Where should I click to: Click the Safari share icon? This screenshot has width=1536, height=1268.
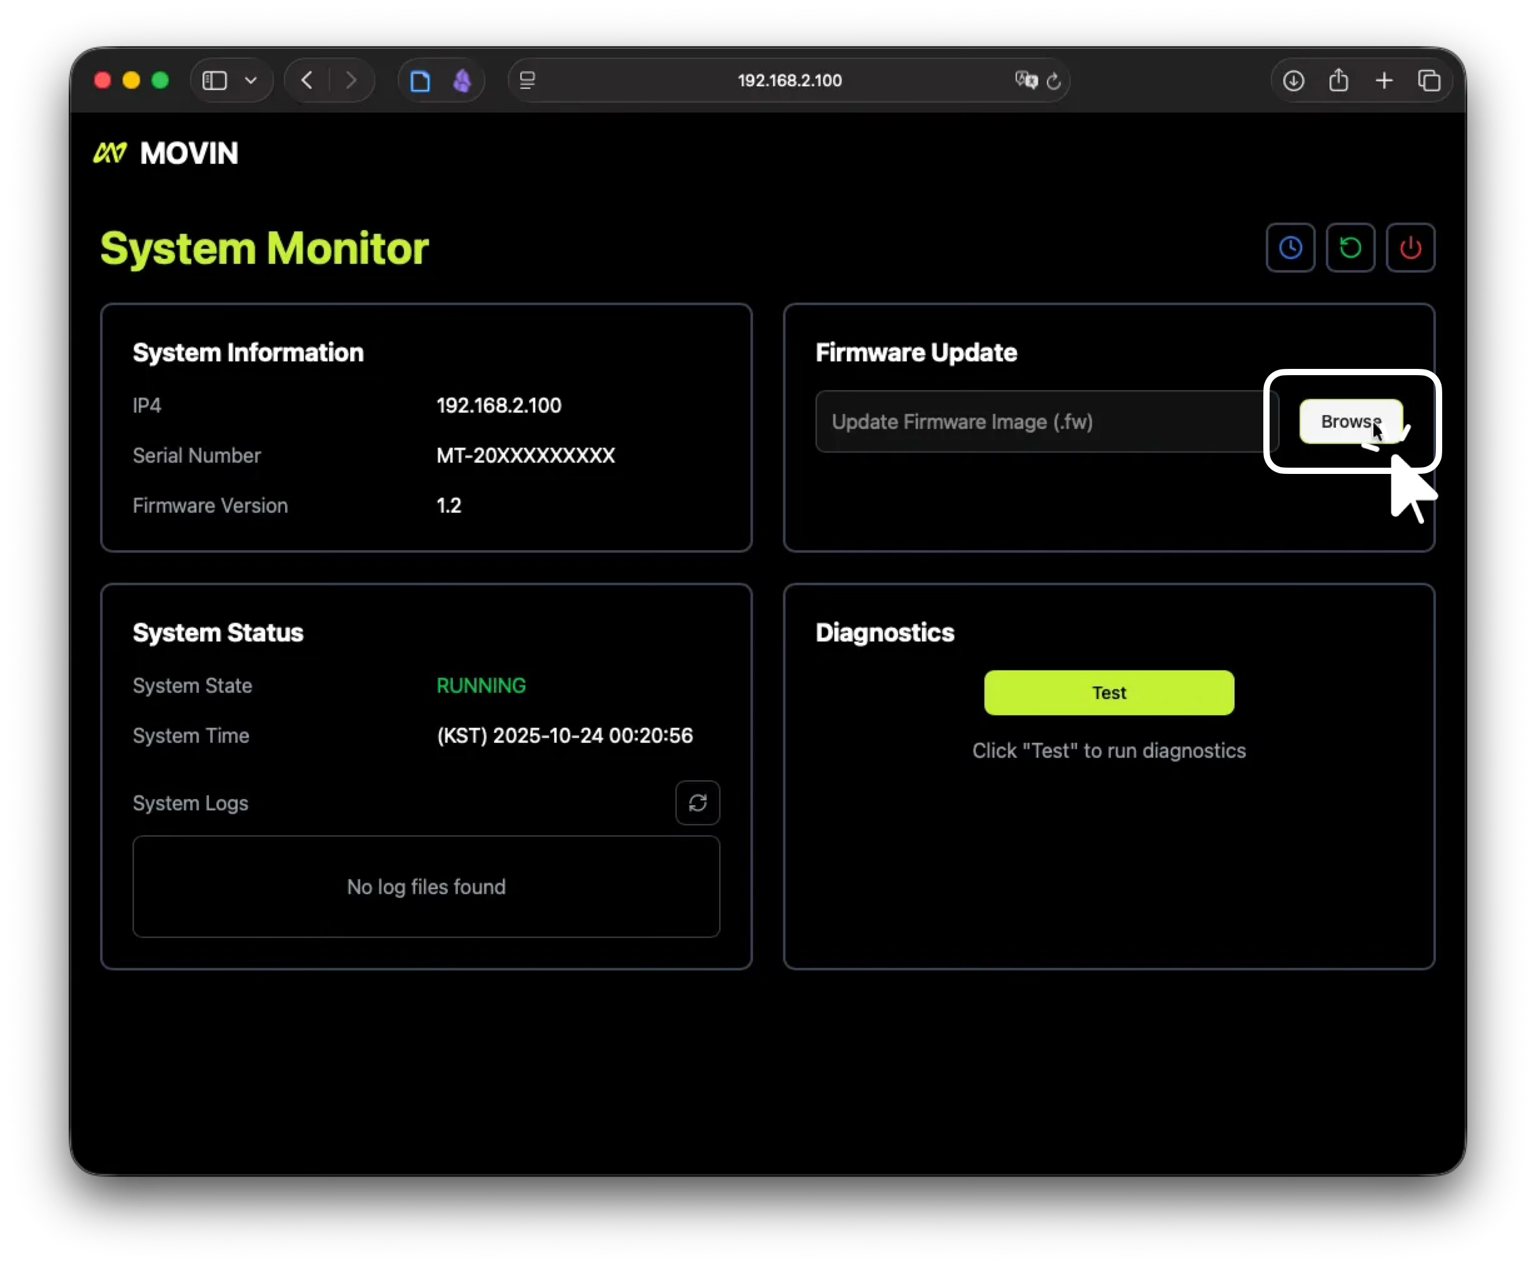pos(1338,81)
